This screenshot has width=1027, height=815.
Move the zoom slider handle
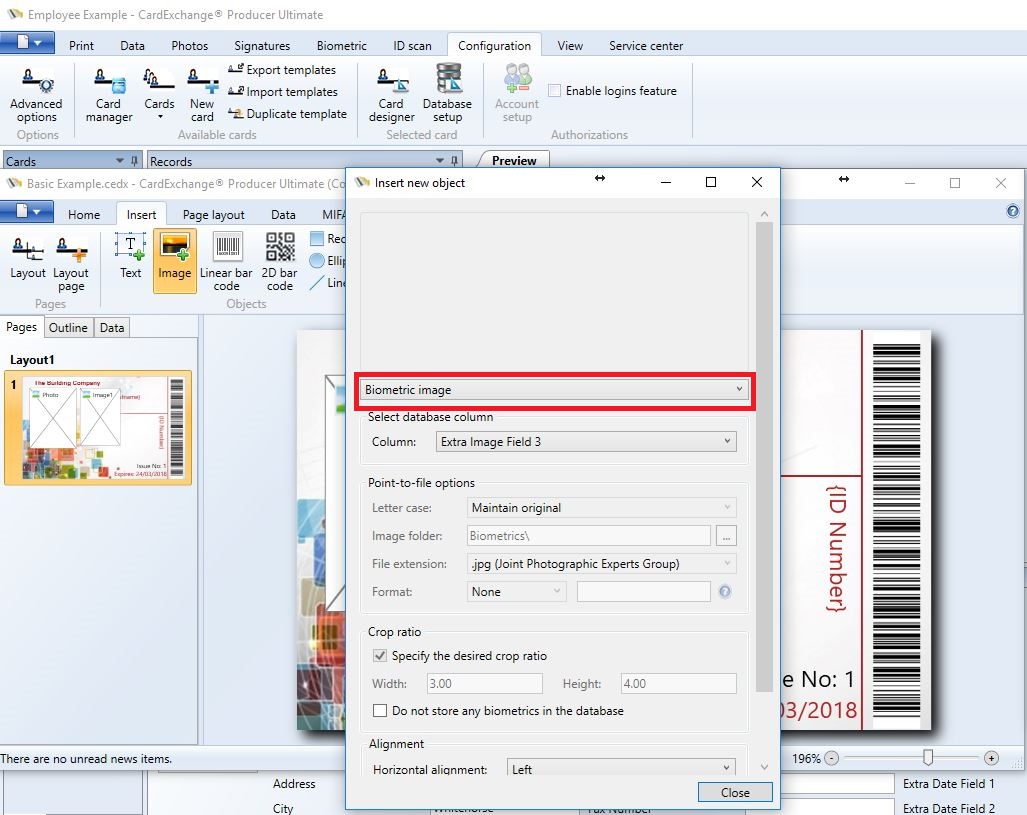click(x=927, y=758)
